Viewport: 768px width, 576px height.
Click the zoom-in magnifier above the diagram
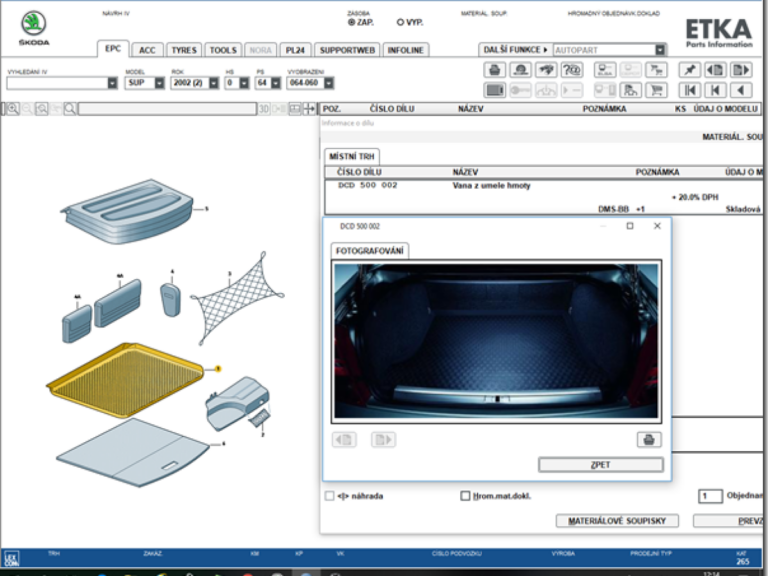coord(10,109)
